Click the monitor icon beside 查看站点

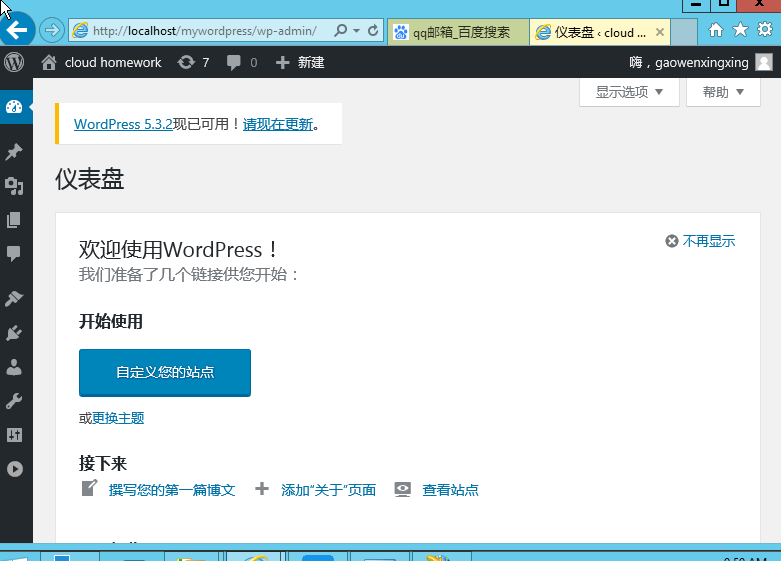(x=402, y=489)
